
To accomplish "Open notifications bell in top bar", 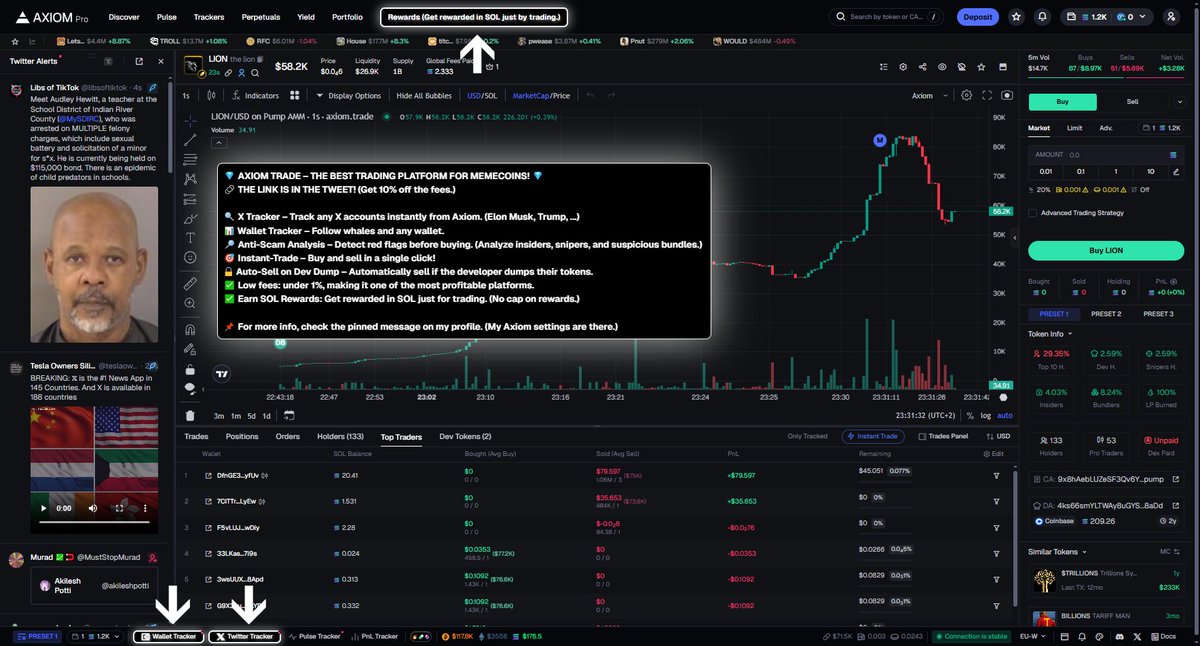I will pos(1043,17).
